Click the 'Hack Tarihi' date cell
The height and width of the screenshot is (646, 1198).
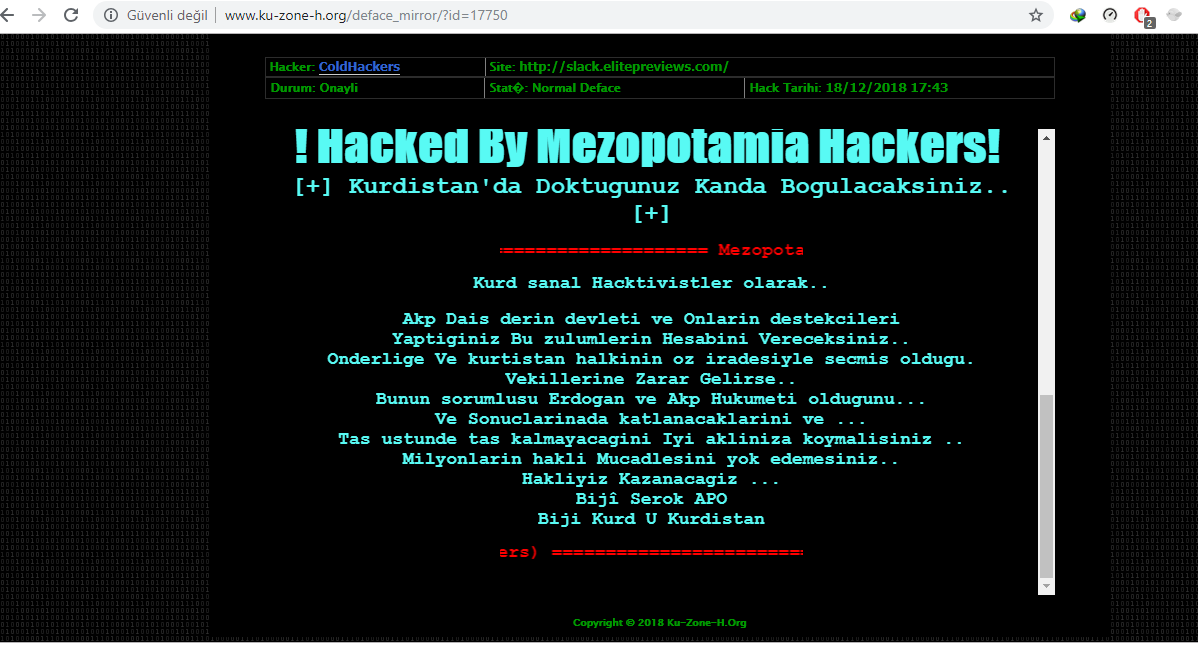tap(899, 89)
